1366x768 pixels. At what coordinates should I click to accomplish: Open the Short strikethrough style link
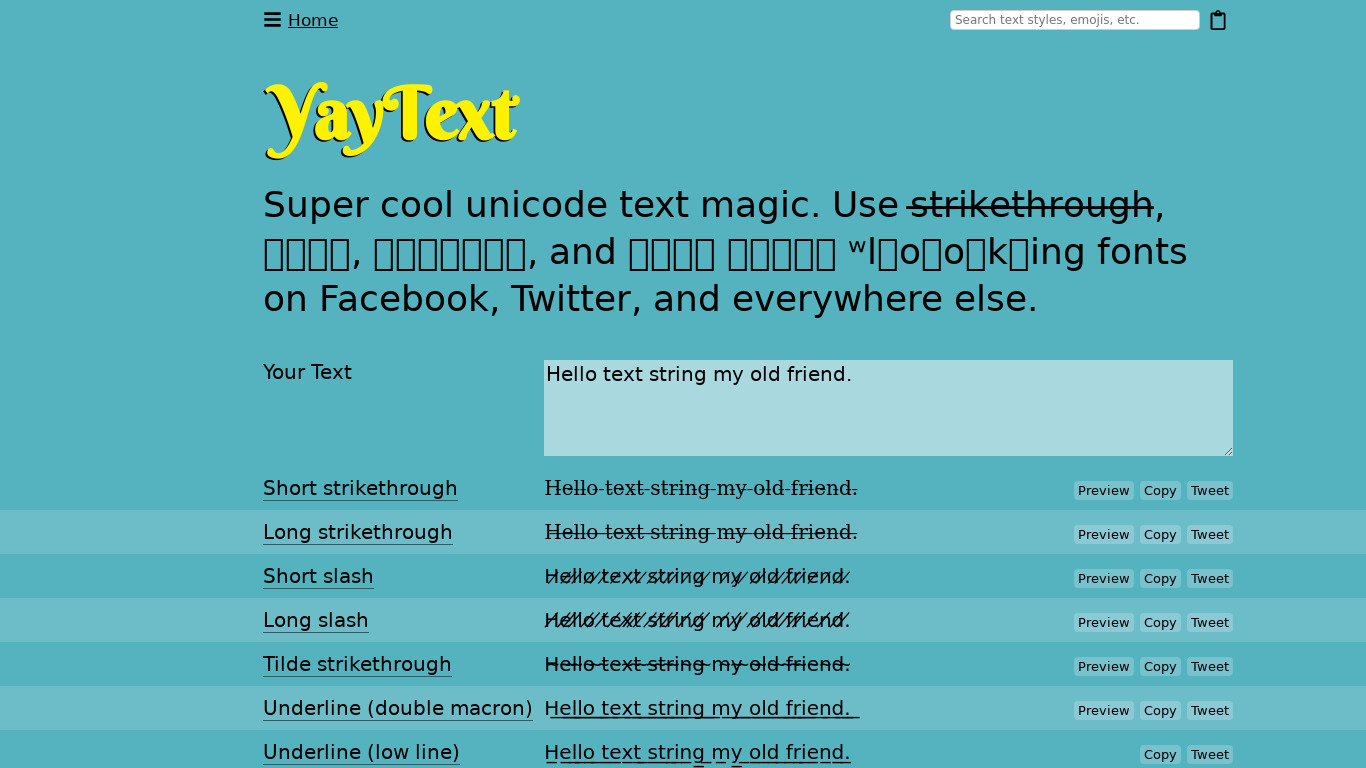(360, 488)
